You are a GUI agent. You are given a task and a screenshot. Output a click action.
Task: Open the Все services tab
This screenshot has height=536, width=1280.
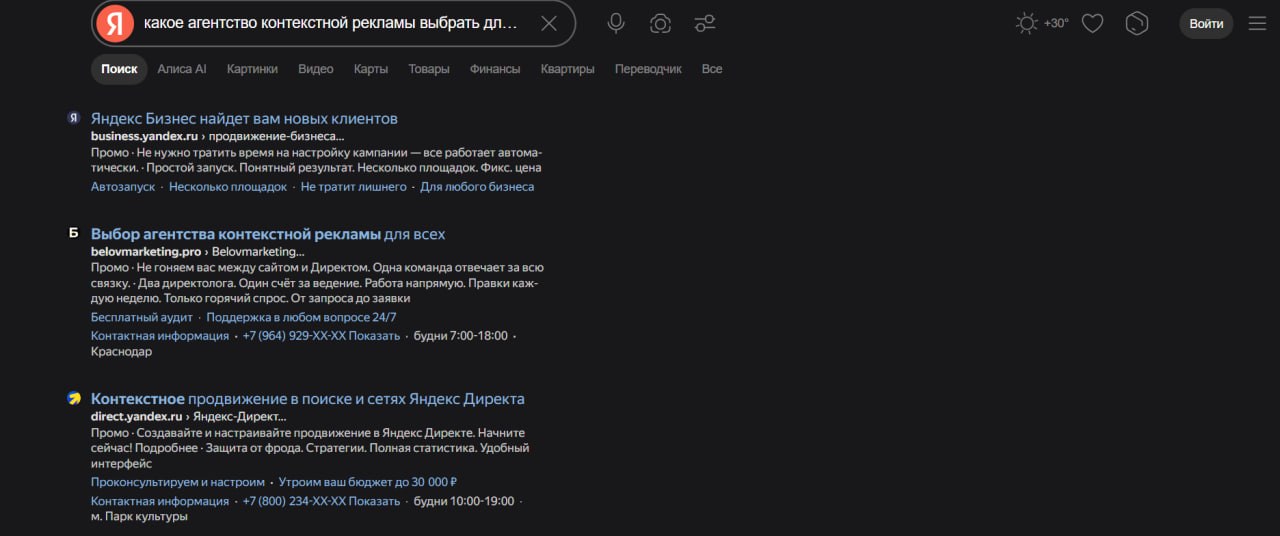(712, 69)
